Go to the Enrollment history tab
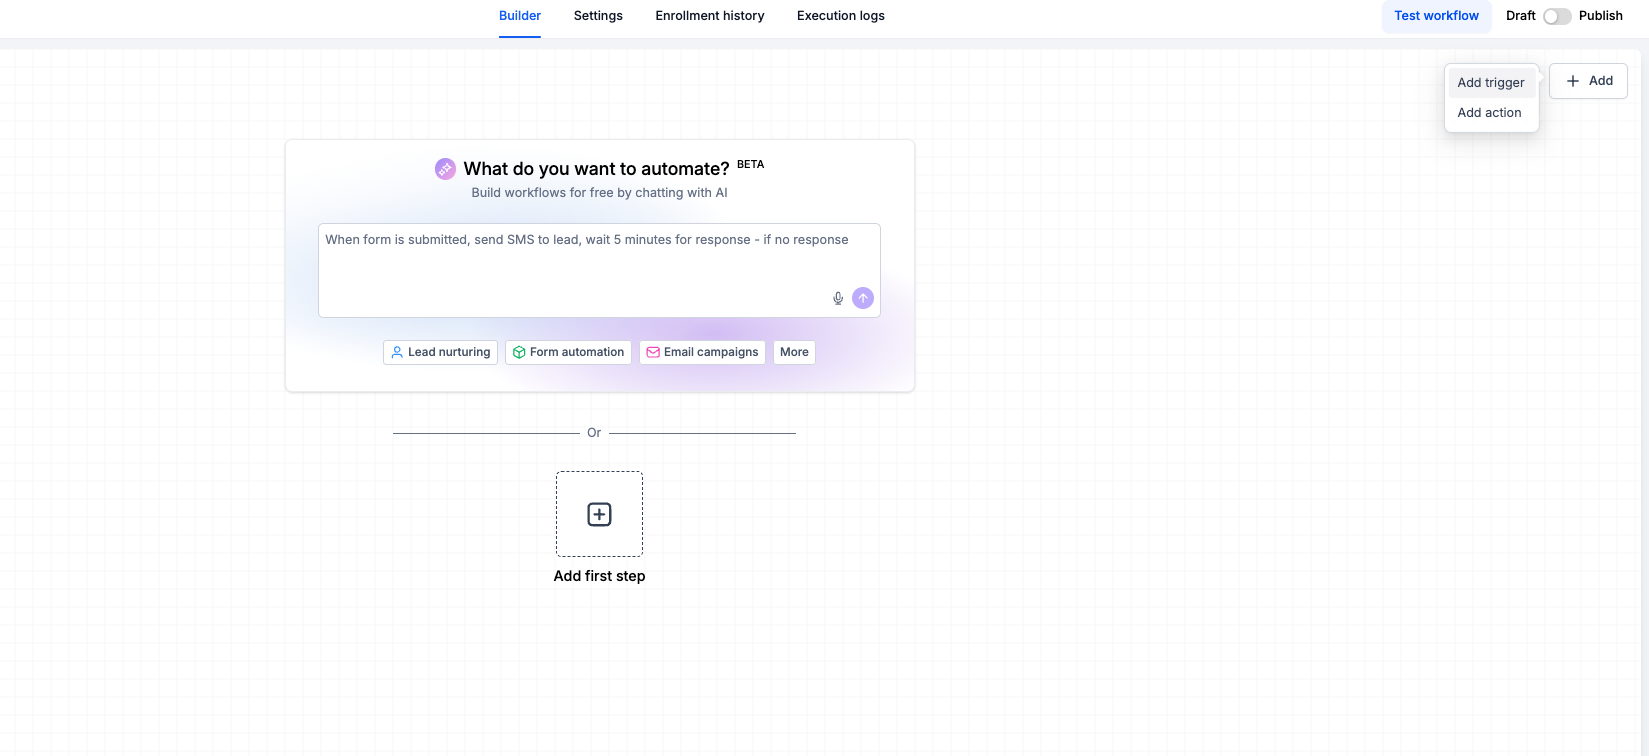 [x=710, y=16]
